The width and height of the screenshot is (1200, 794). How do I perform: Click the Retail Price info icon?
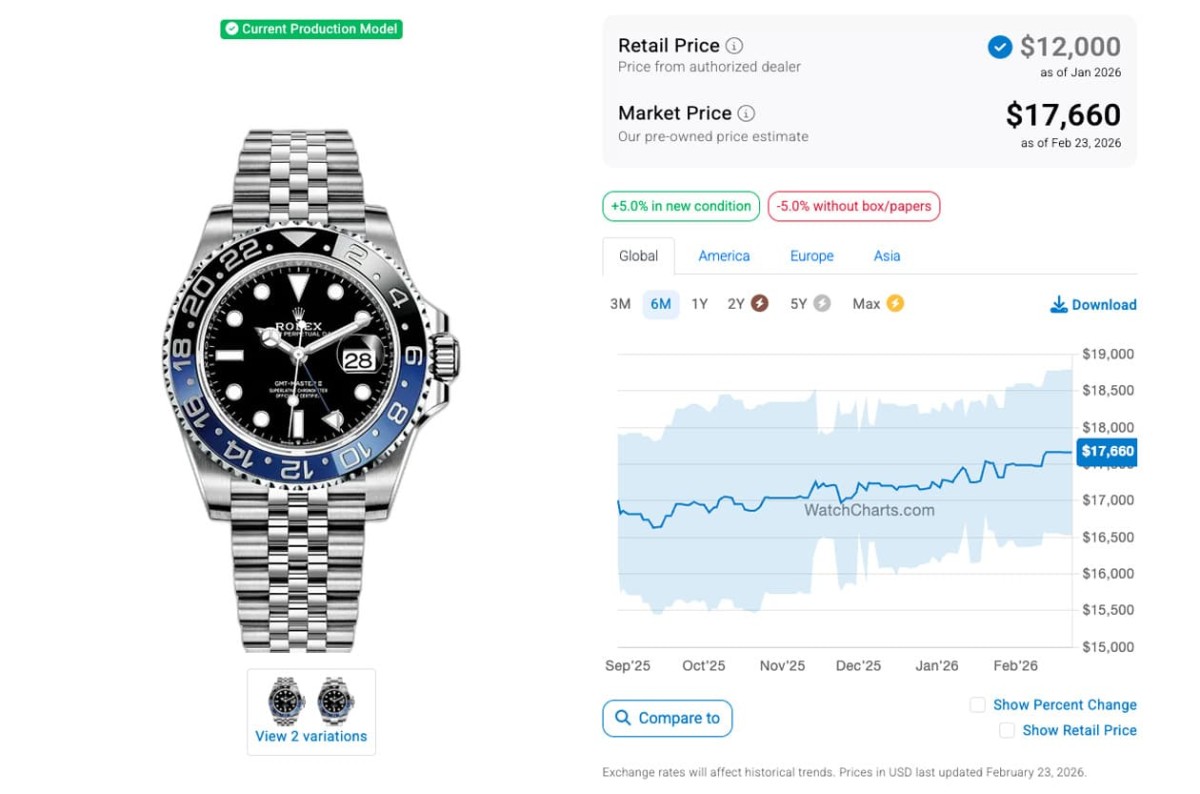[x=734, y=46]
